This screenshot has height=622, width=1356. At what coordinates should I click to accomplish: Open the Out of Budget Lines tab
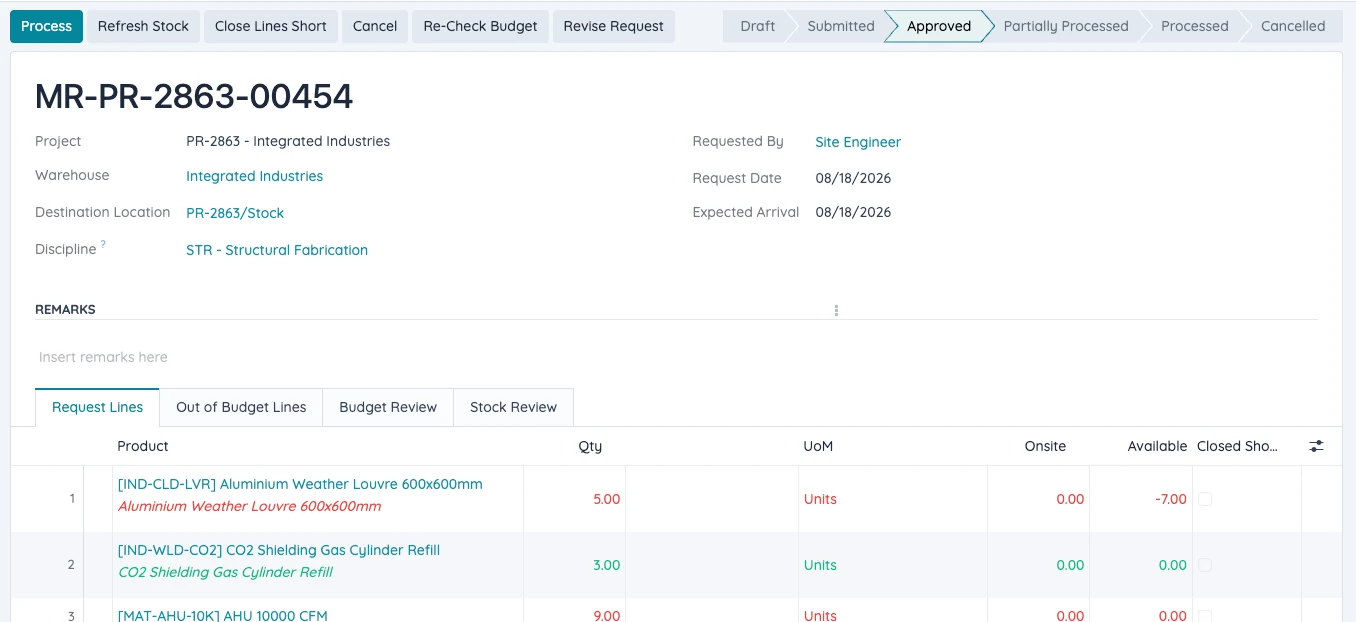[241, 407]
